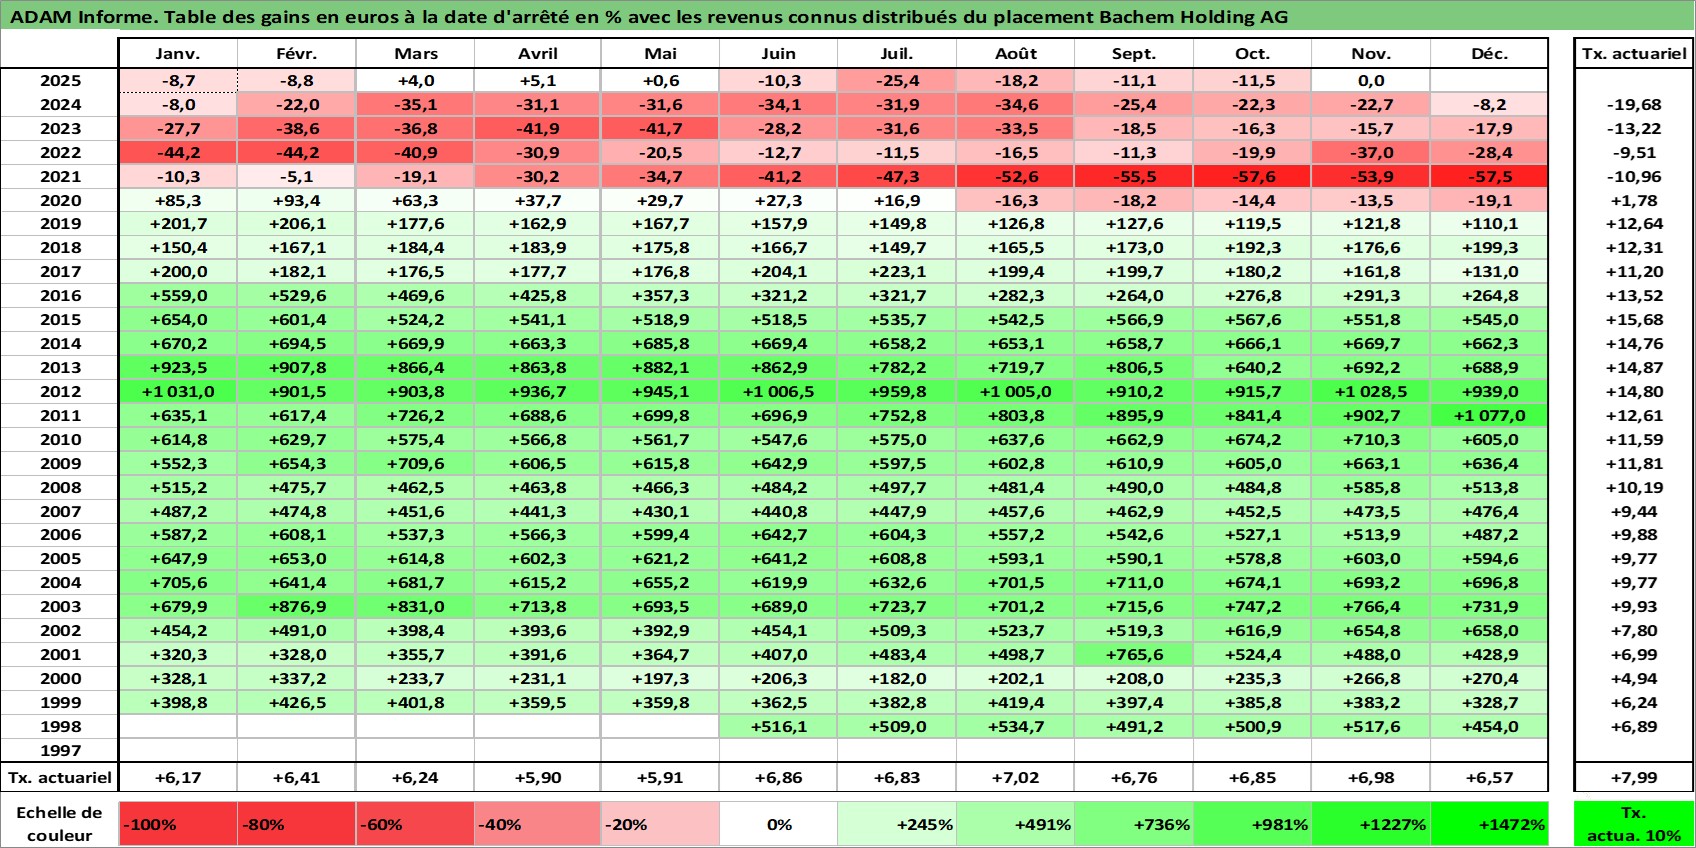
Task: Select cell +223,1 in July 2017
Action: pos(897,272)
